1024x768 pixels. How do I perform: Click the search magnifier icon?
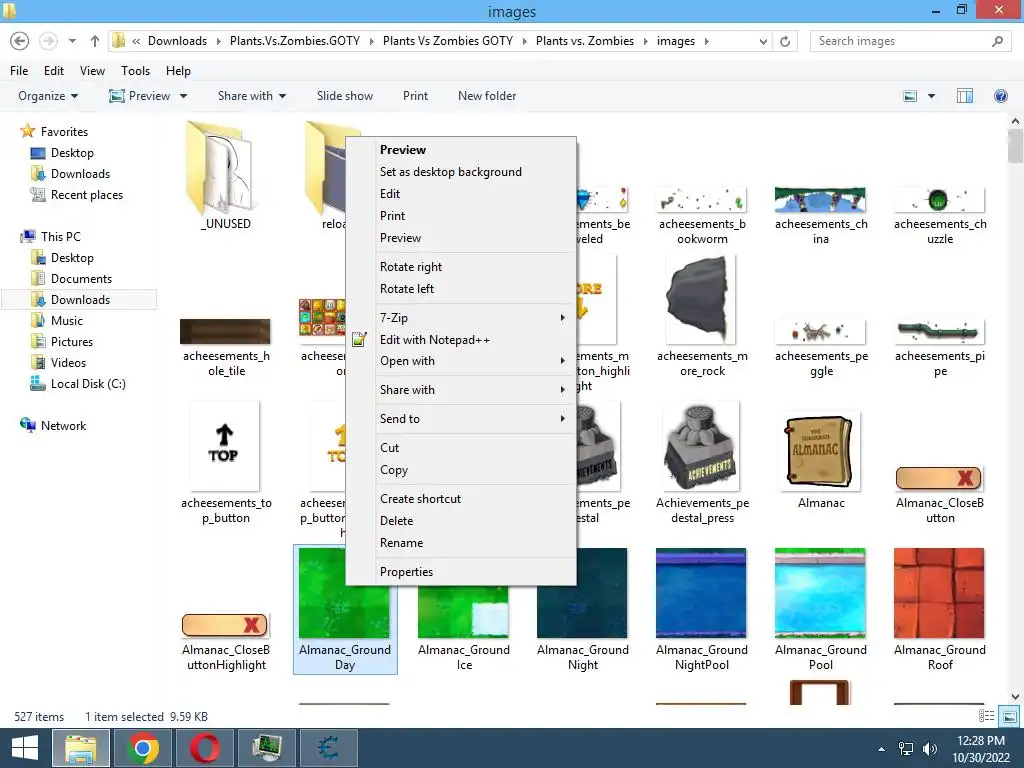(x=997, y=41)
